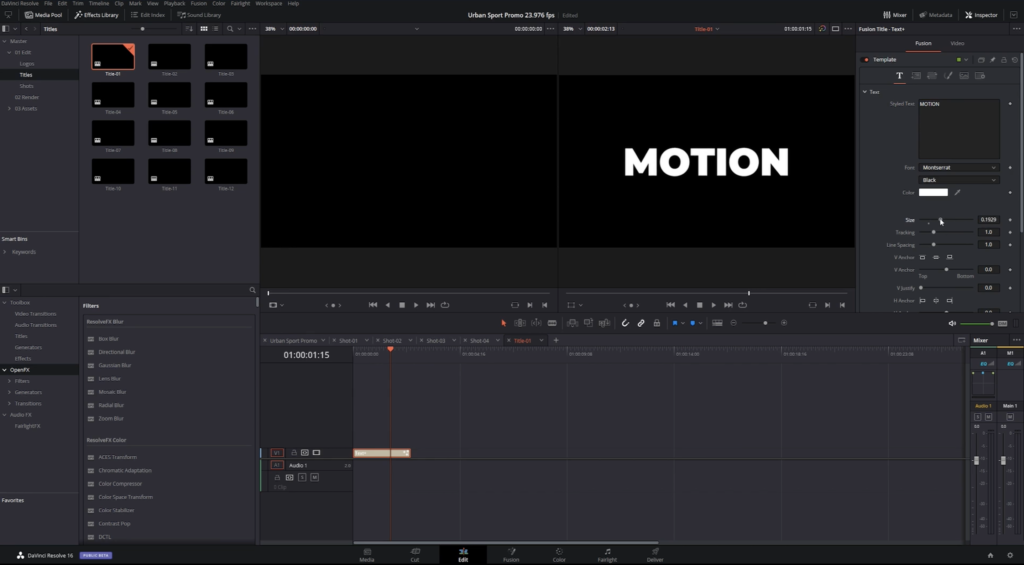Click the eyedropper next to Color swatch
The image size is (1024, 565).
pyautogui.click(x=958, y=192)
